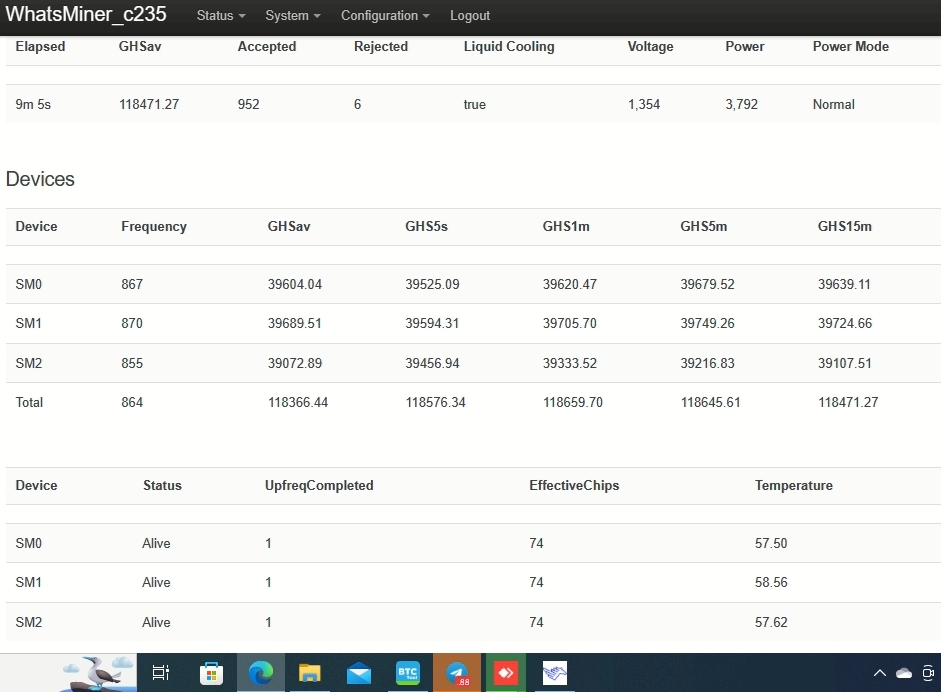The height and width of the screenshot is (692, 941).
Task: Click SM1 in the status table
Action: 29,583
